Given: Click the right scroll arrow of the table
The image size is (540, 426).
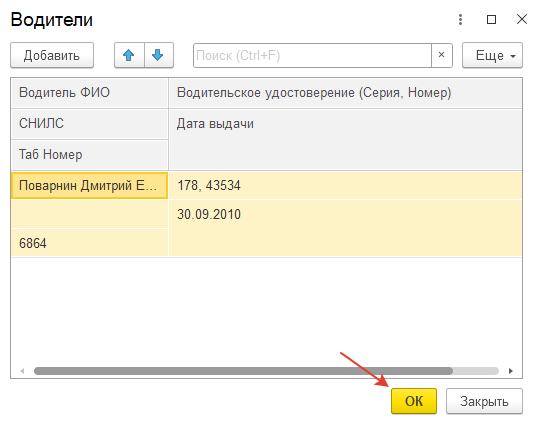Looking at the screenshot, I should 511,371.
